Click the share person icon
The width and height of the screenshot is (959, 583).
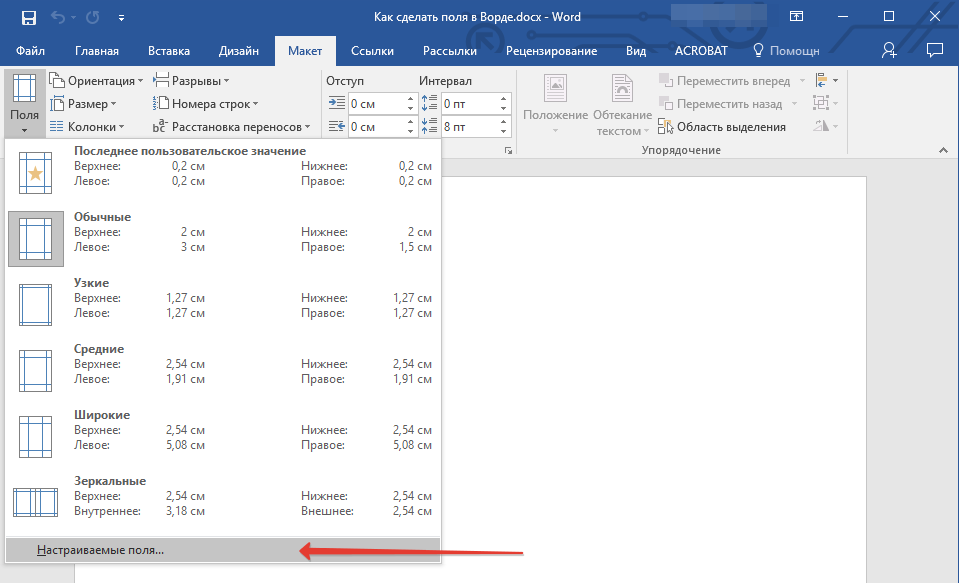click(x=889, y=50)
